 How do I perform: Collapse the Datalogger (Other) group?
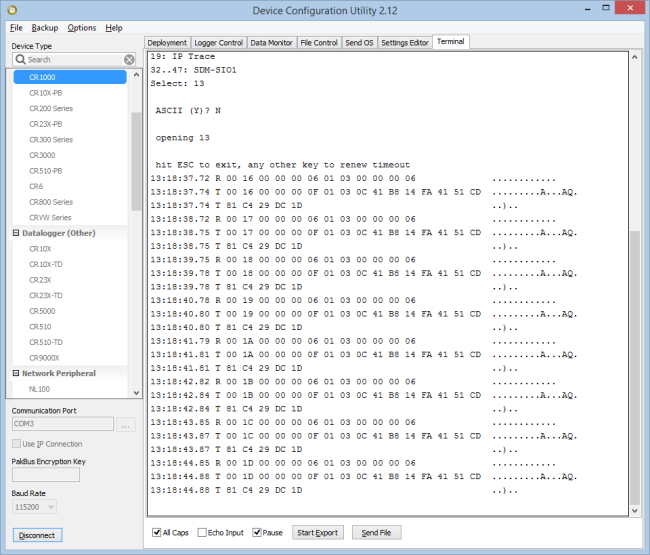pyautogui.click(x=16, y=233)
